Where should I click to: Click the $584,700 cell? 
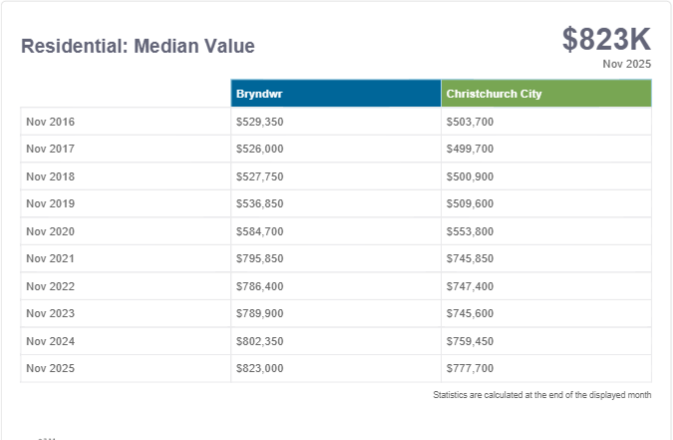(259, 231)
